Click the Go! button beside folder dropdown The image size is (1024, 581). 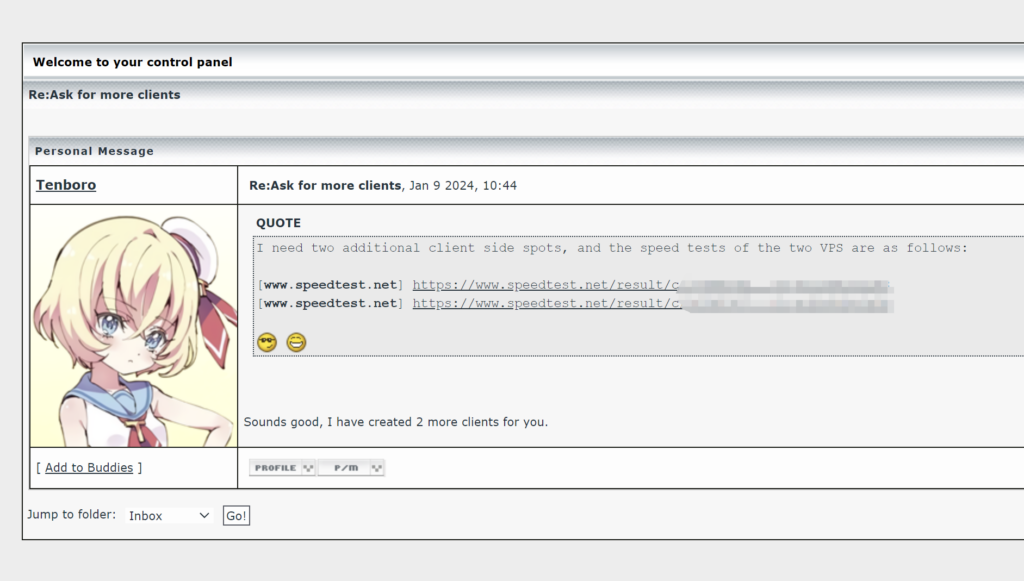click(x=236, y=516)
